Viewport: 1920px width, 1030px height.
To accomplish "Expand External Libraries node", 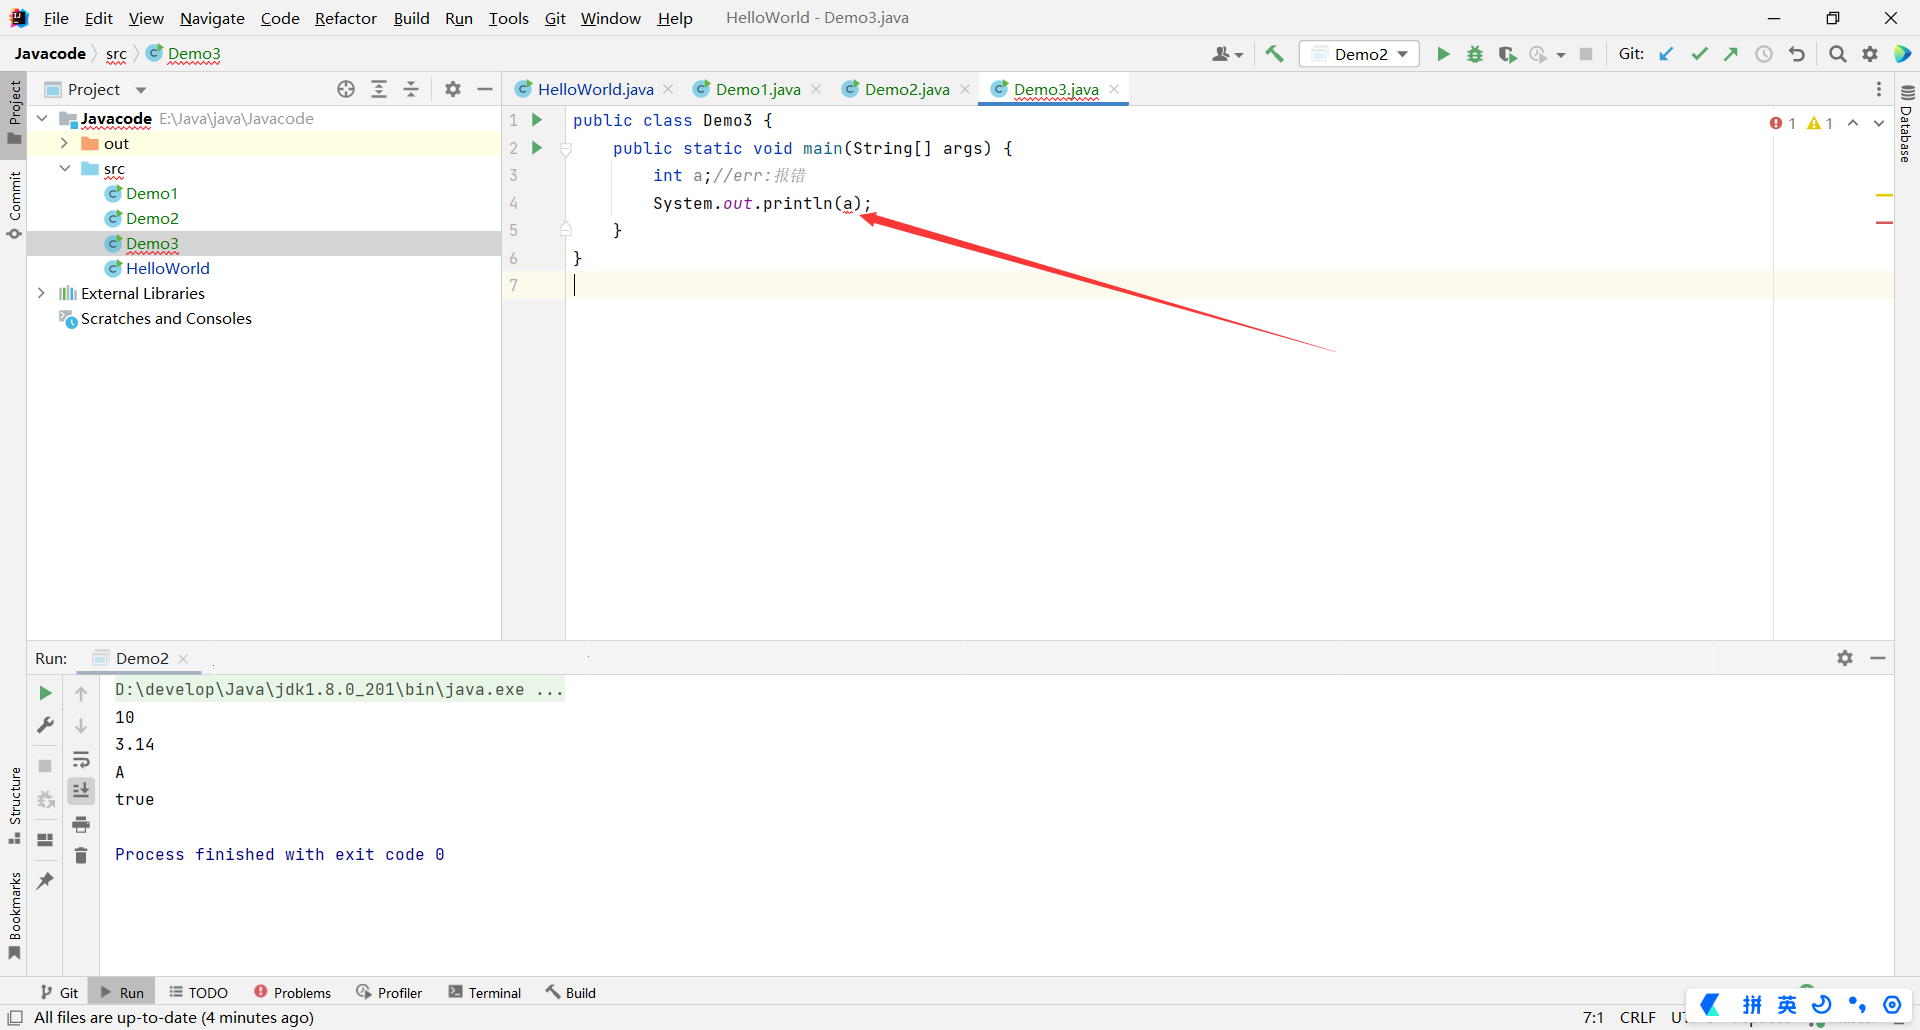I will click(41, 293).
